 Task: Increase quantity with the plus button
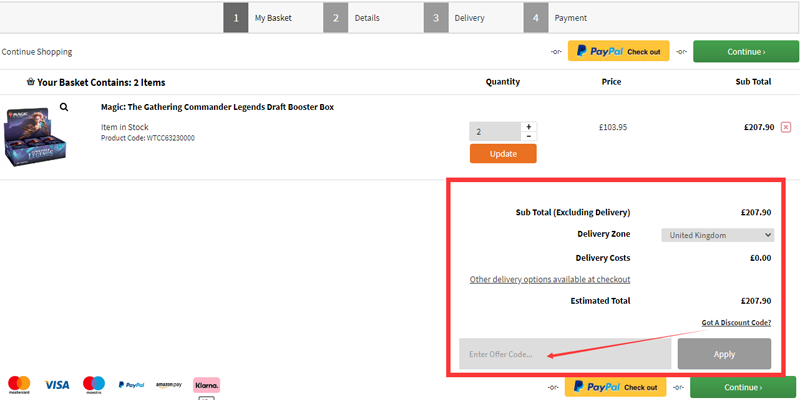pyautogui.click(x=529, y=127)
